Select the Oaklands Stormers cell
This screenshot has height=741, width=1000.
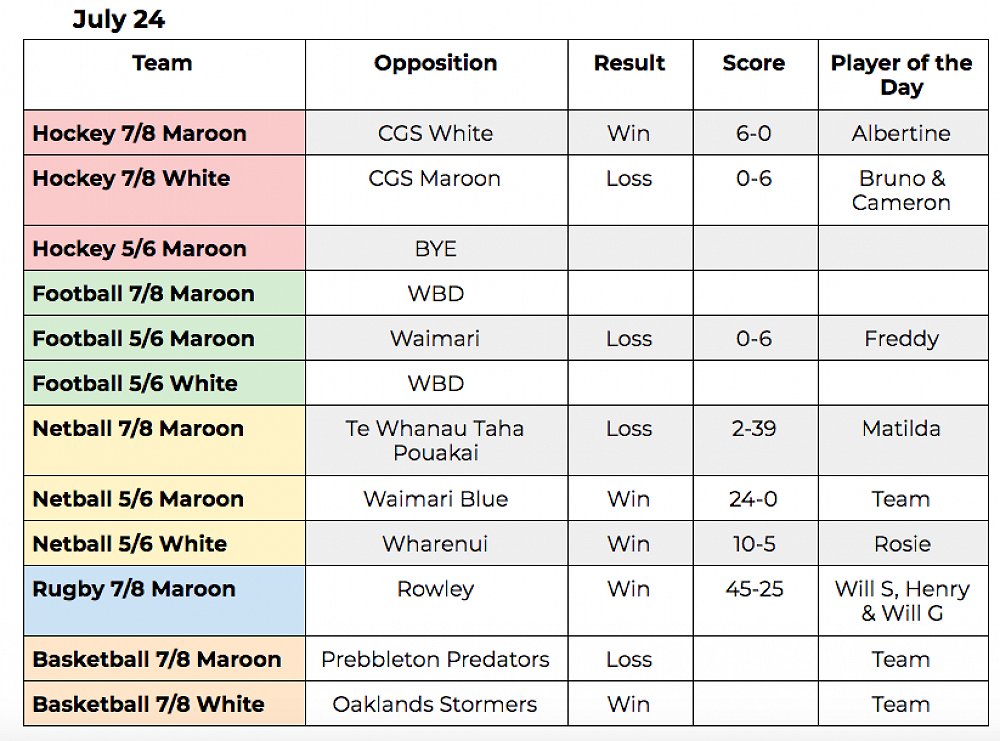point(435,705)
